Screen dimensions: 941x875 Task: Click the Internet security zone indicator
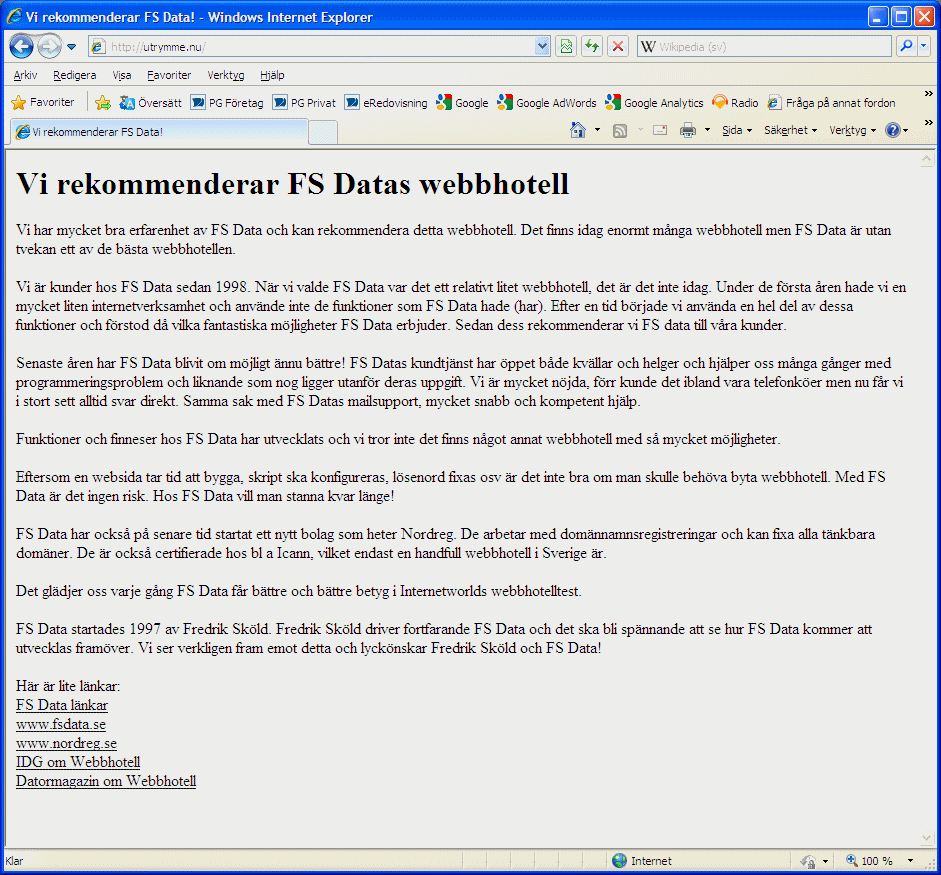pos(642,861)
